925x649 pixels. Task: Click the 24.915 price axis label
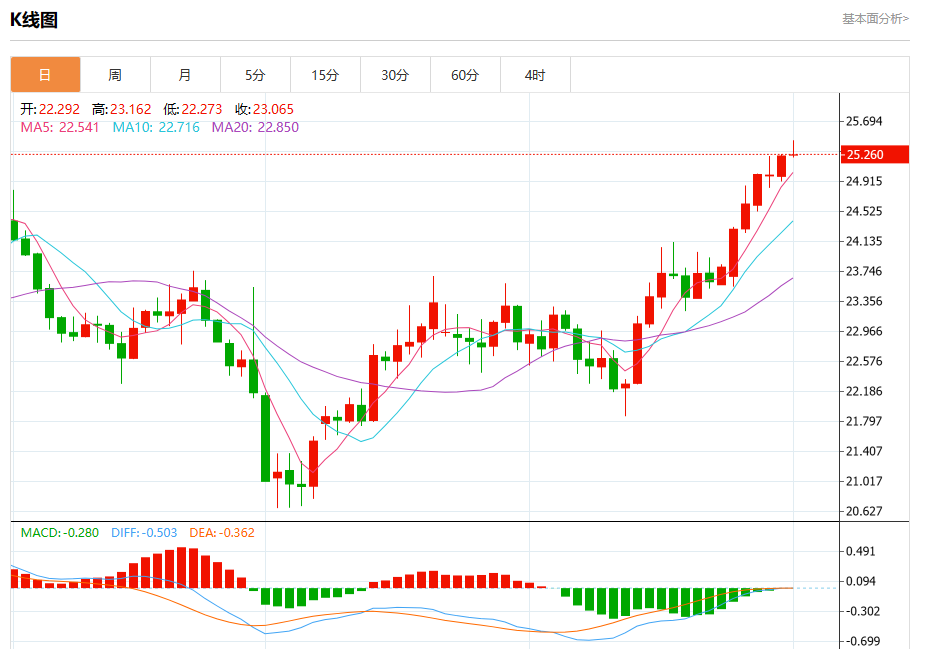click(864, 181)
